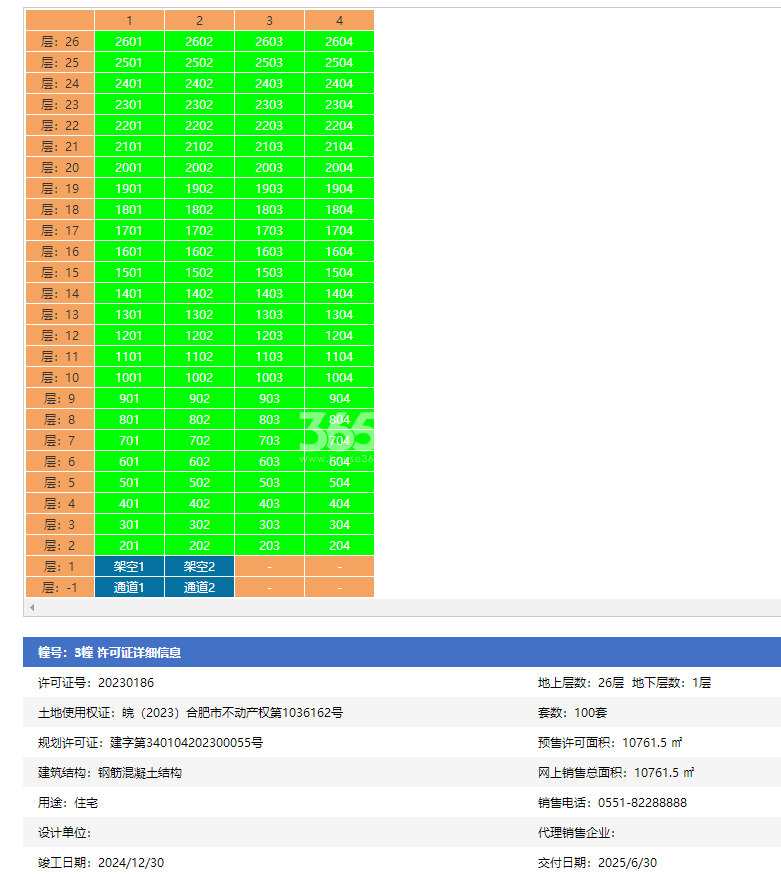Click unit 2403 in the table
Viewport: 781px width, 874px height.
coord(269,84)
